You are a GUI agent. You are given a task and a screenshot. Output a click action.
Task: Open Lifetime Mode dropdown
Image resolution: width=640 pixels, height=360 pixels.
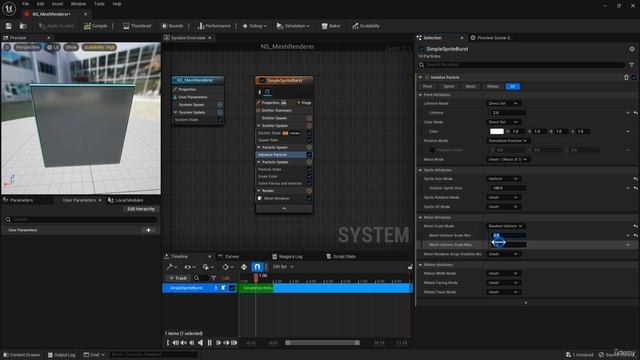tap(503, 104)
